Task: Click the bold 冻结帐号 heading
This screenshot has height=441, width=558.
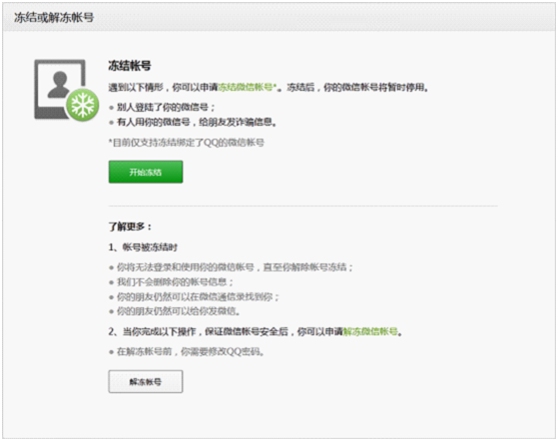Action: 130,65
